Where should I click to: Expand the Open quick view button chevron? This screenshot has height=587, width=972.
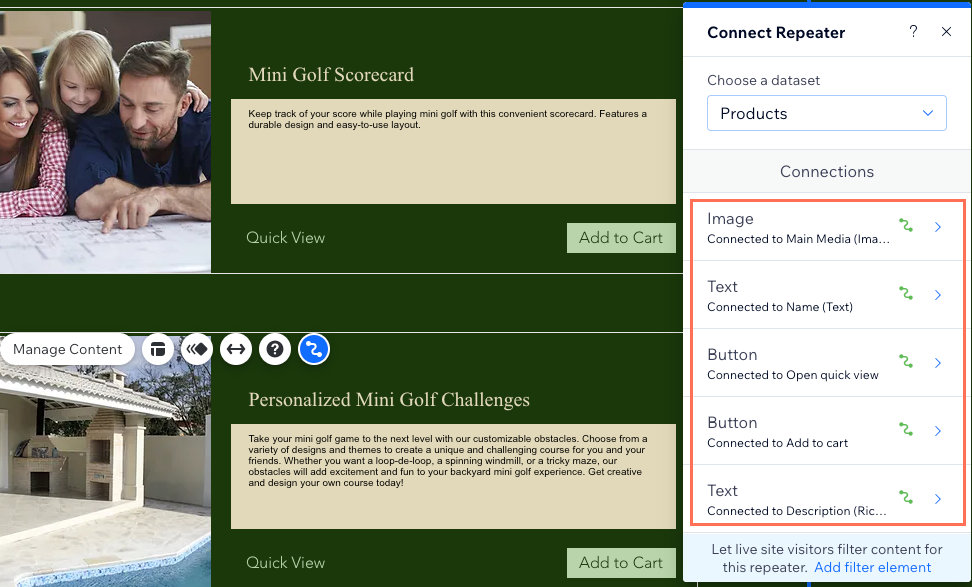[x=938, y=363]
